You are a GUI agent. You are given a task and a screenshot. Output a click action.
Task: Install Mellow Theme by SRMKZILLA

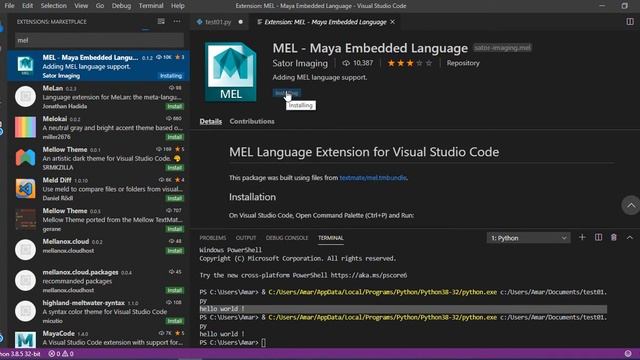click(174, 168)
